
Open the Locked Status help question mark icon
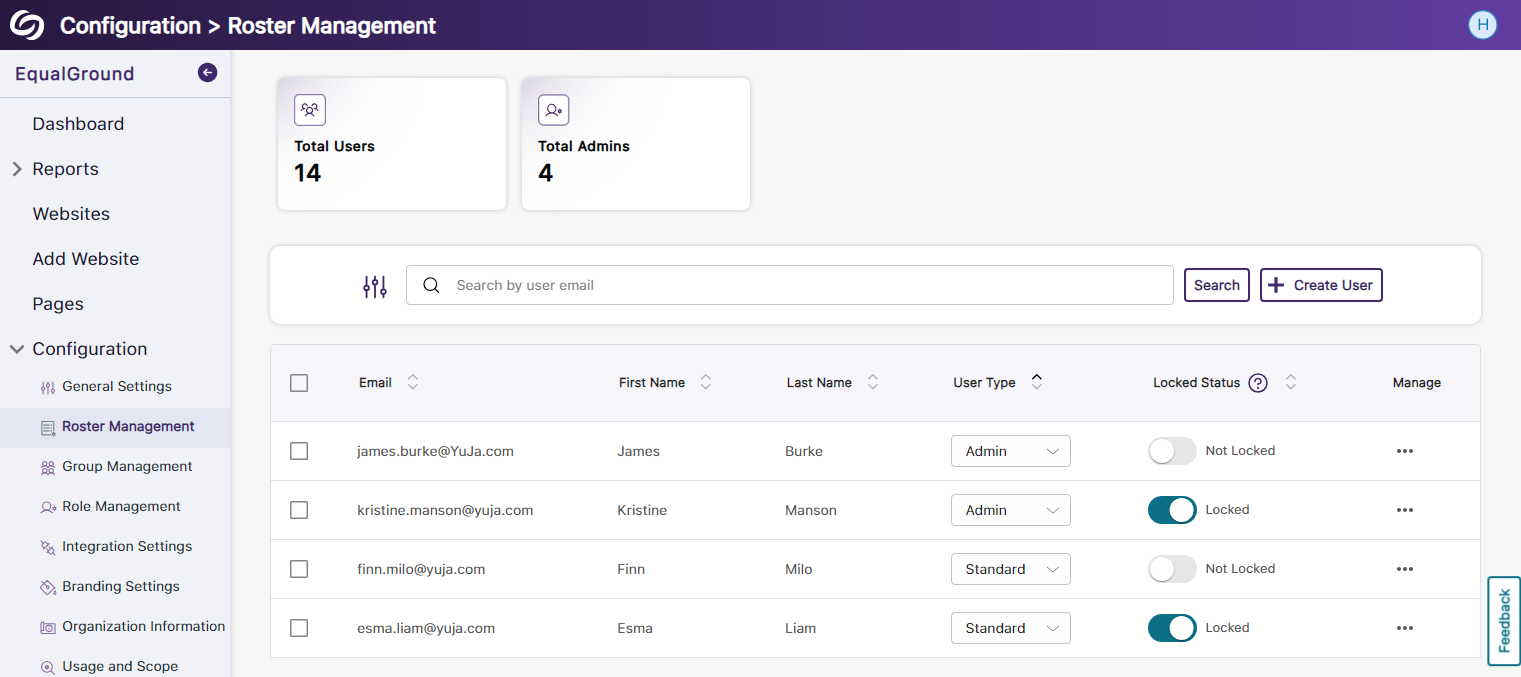tap(1258, 382)
